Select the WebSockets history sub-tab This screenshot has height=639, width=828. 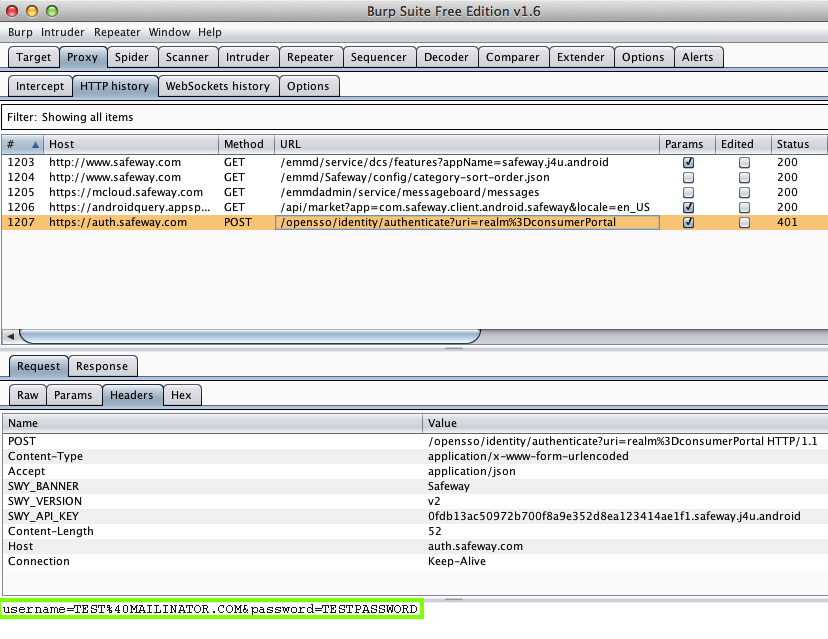218,86
